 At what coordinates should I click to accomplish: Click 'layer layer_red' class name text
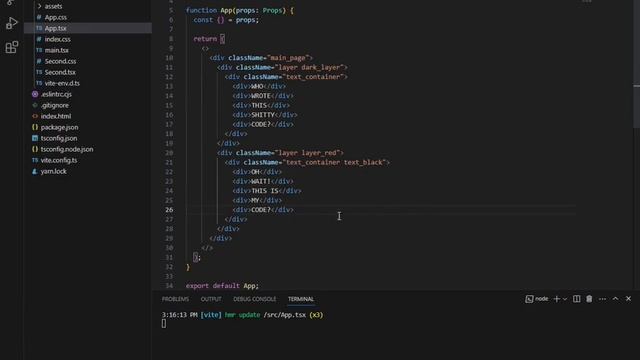pyautogui.click(x=307, y=153)
